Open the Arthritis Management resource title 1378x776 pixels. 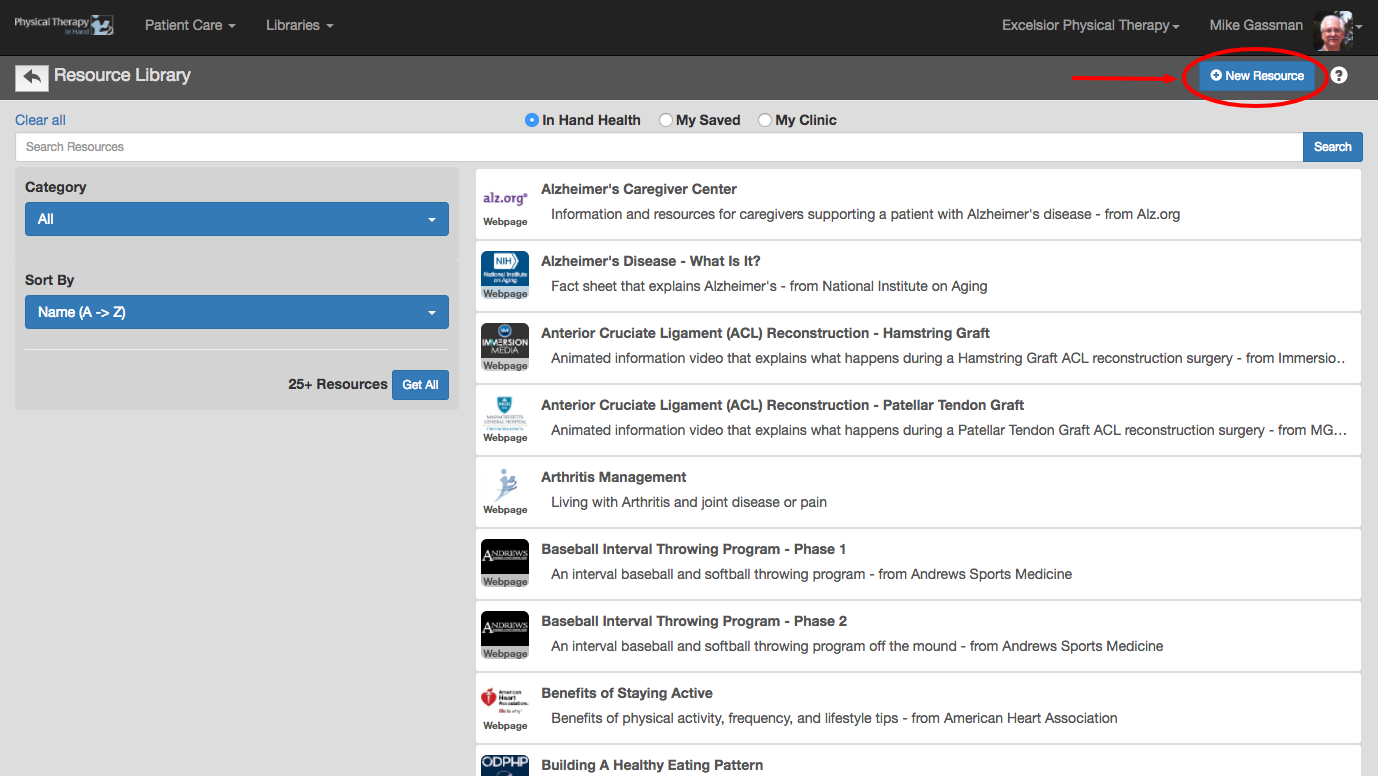[614, 477]
